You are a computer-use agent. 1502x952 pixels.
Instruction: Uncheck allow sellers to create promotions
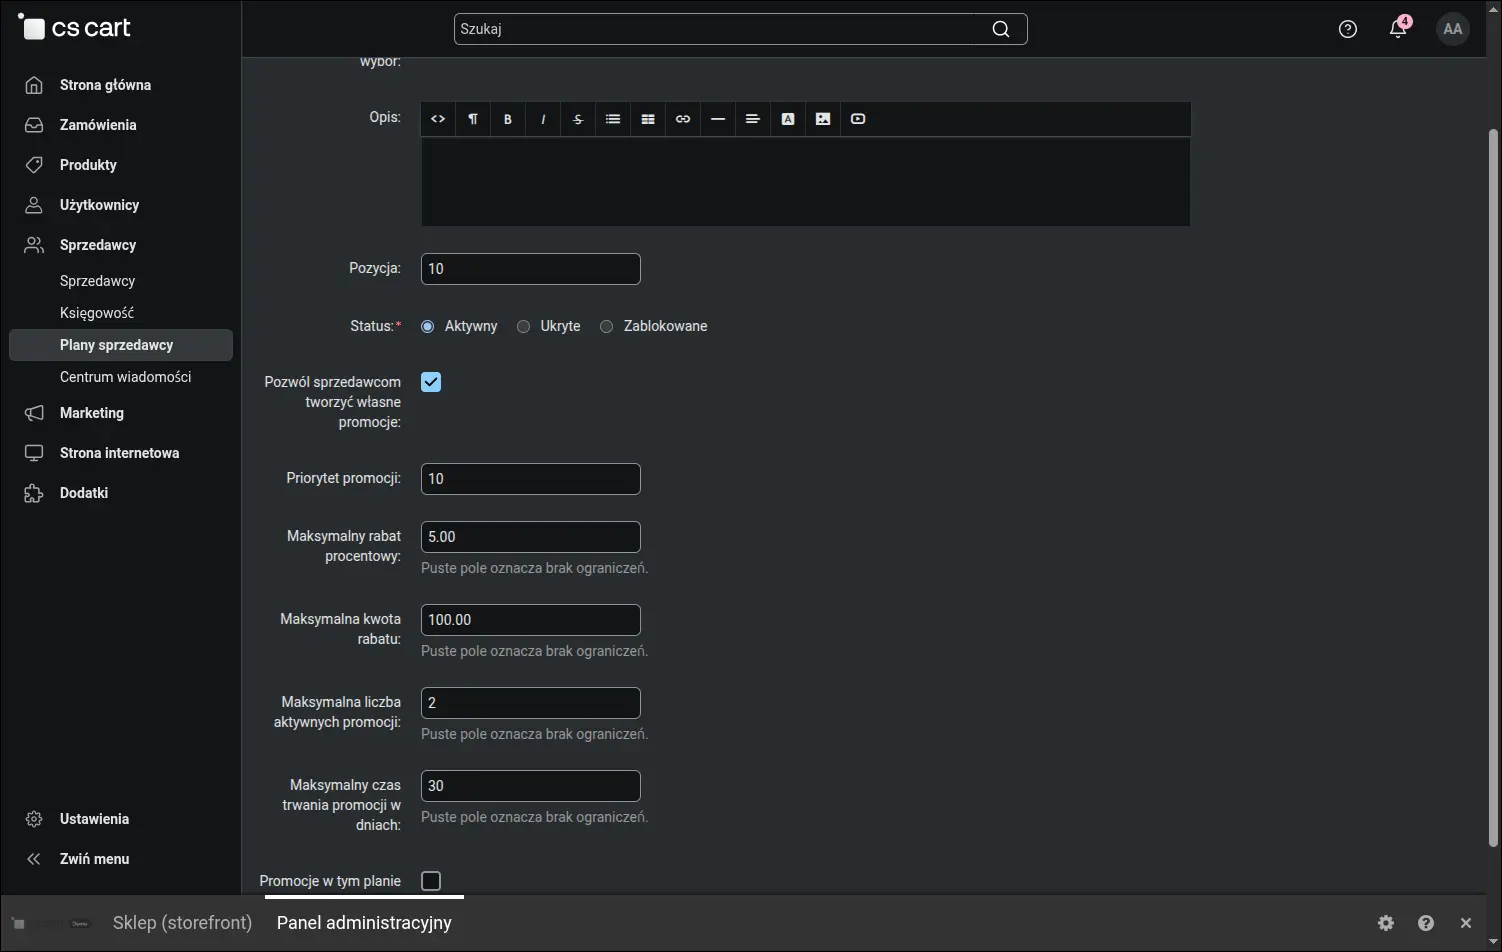coord(431,382)
